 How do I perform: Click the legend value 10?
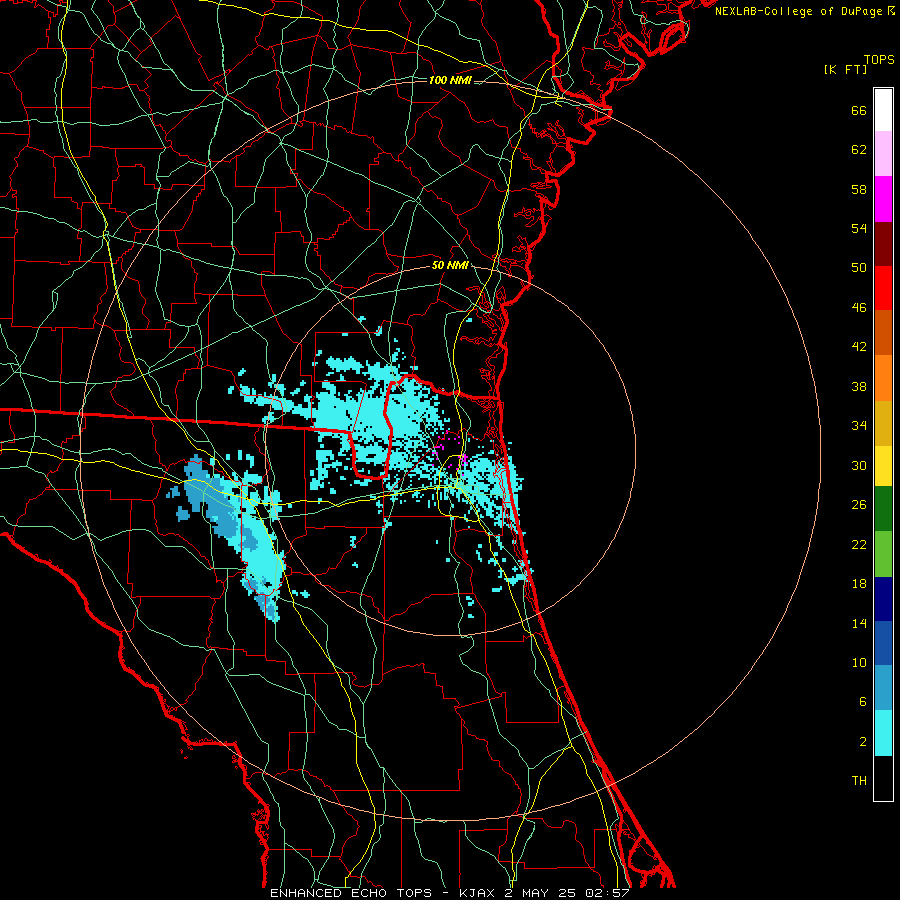pos(859,662)
